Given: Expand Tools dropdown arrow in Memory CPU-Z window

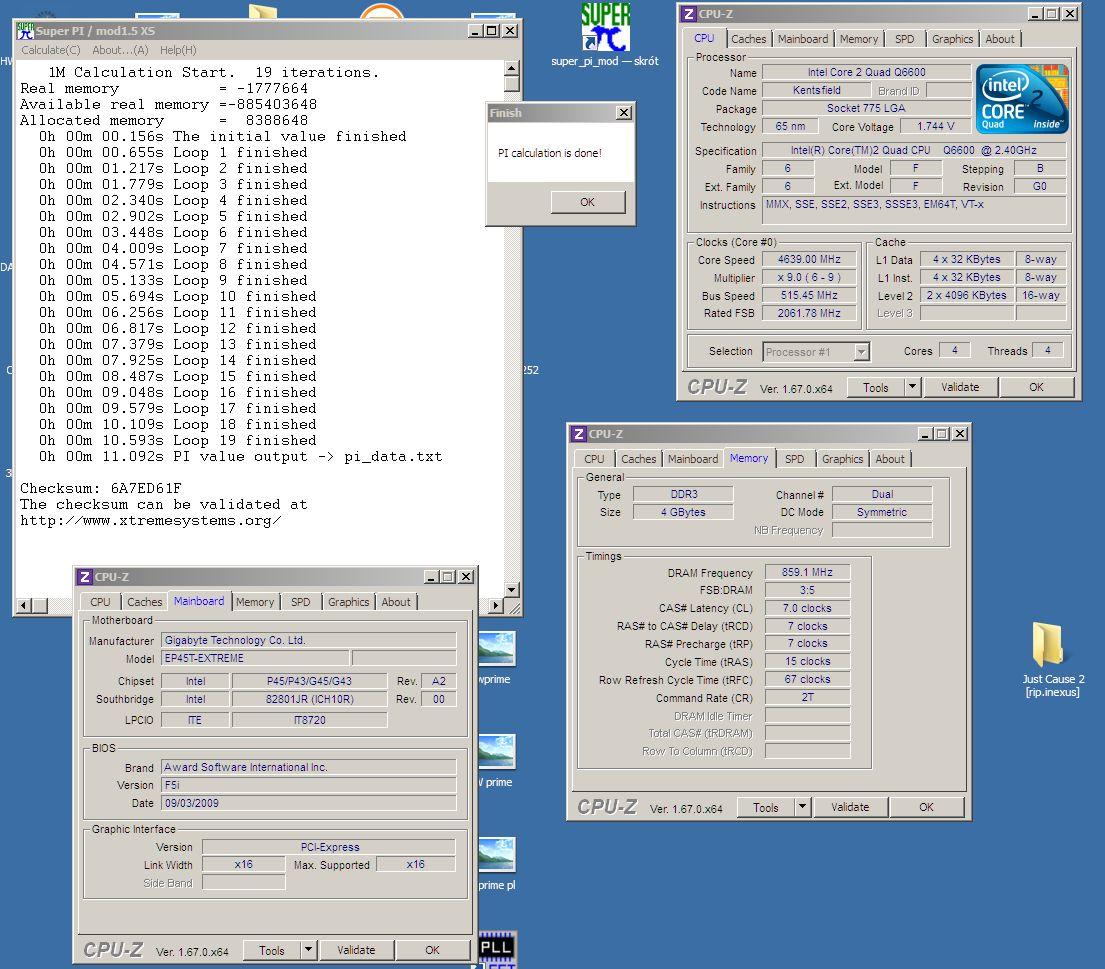Looking at the screenshot, I should [x=803, y=807].
